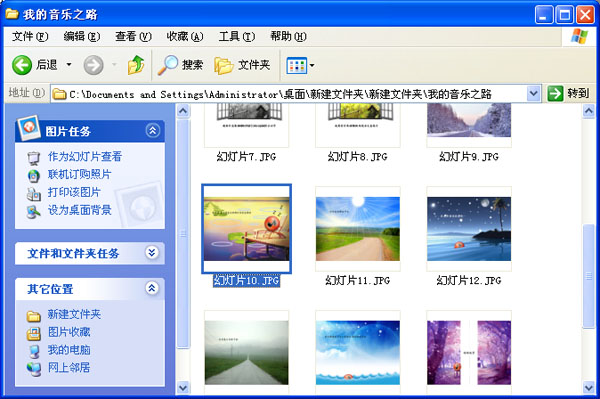Click the 幻灯片11.JPG file name label

pyautogui.click(x=358, y=280)
